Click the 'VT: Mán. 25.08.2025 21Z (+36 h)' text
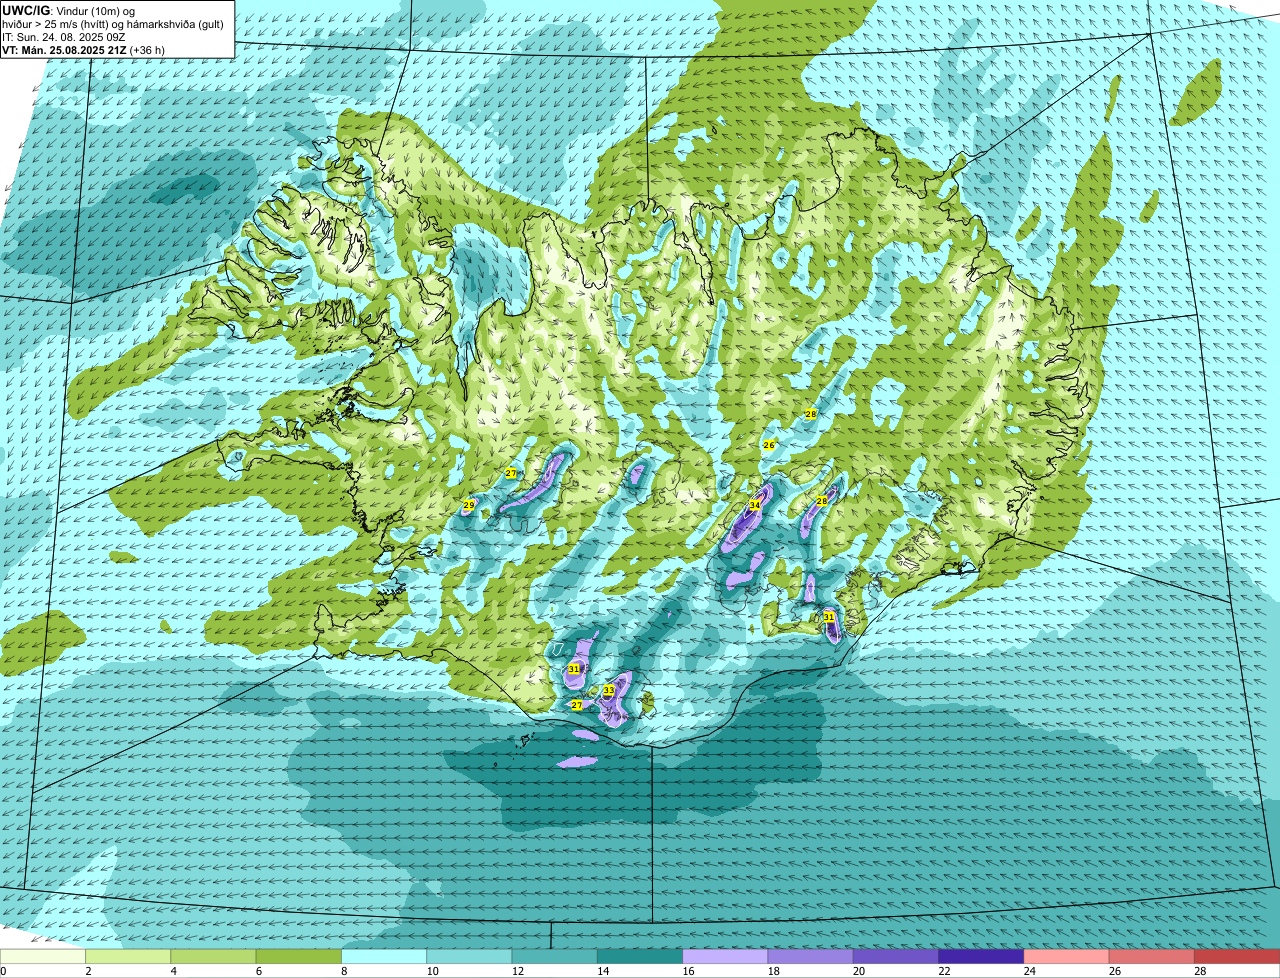This screenshot has width=1280, height=978. [84, 49]
